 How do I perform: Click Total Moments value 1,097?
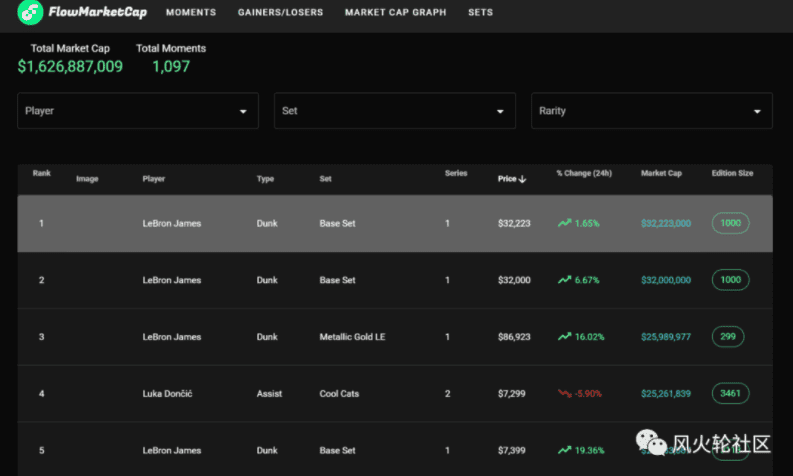point(171,66)
